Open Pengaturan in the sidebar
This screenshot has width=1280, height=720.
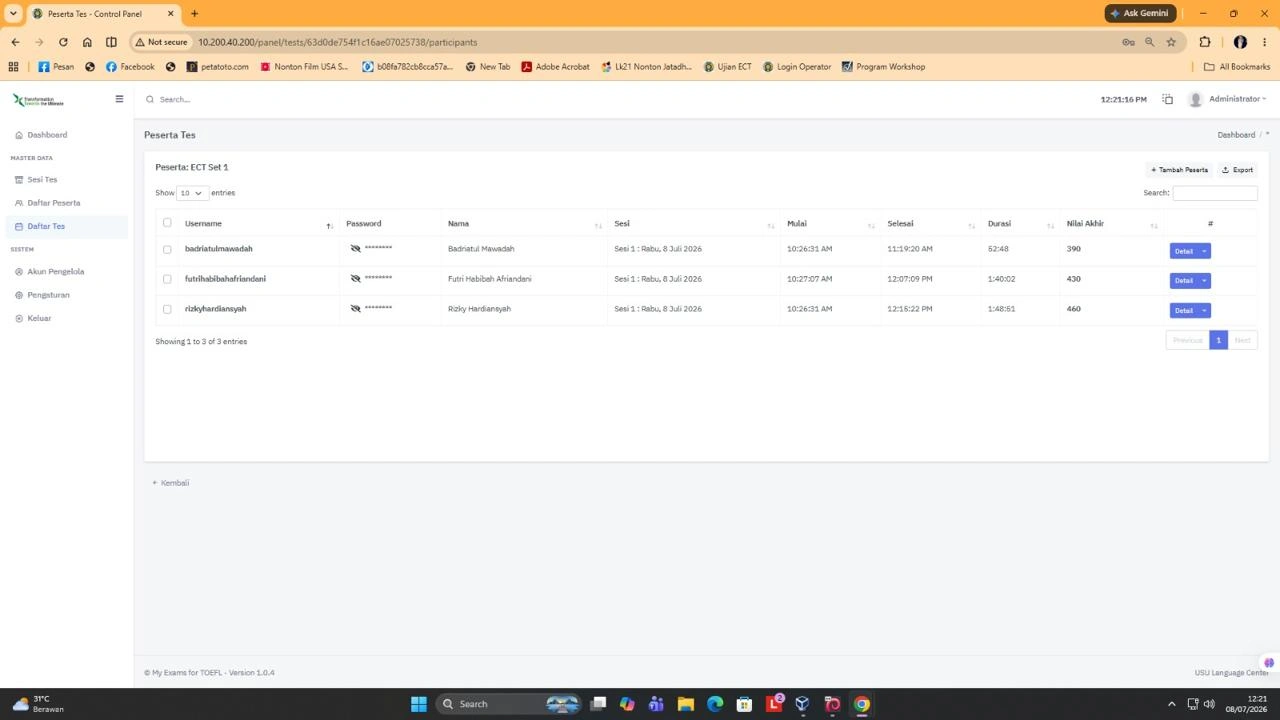(x=48, y=295)
